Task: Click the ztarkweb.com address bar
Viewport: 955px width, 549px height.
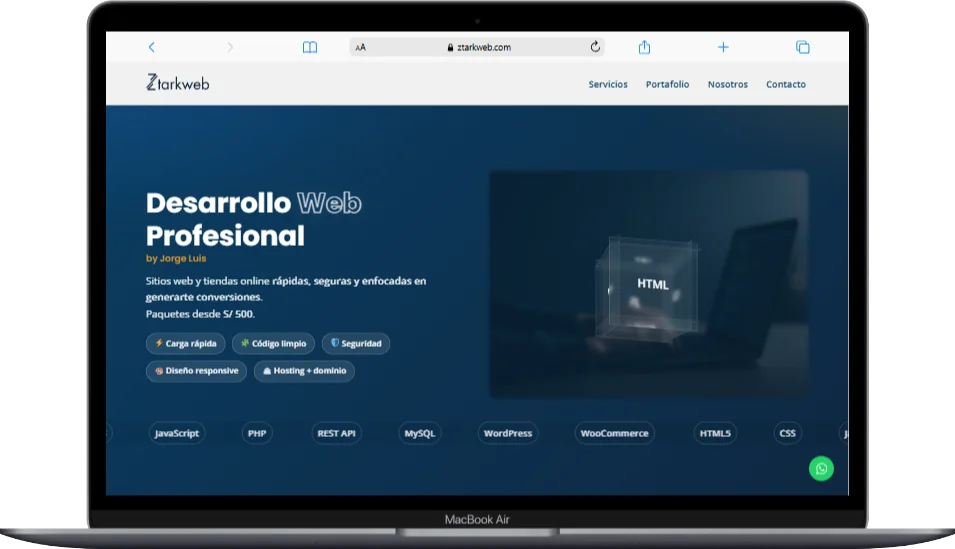Action: pos(477,47)
